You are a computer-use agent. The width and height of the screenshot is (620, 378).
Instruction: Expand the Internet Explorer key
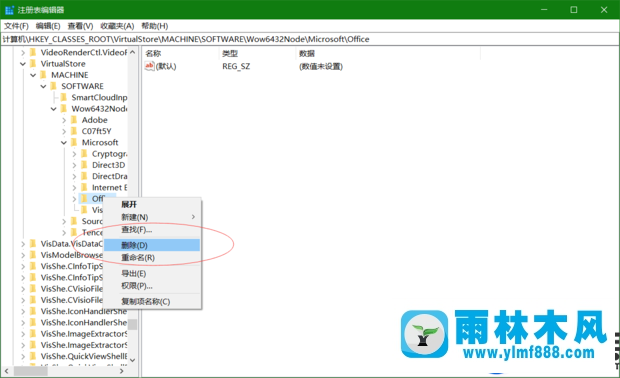point(74,188)
